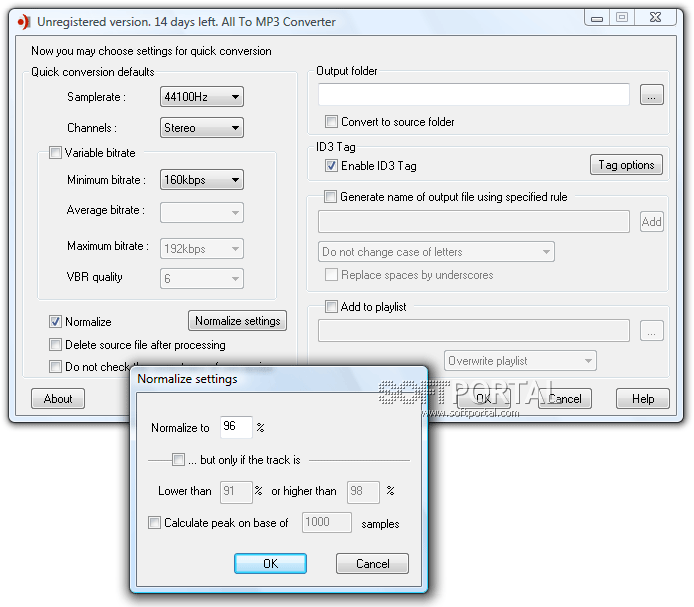694x607 pixels.
Task: Open the Minimum bitrate 160kbps dropdown
Action: point(201,180)
